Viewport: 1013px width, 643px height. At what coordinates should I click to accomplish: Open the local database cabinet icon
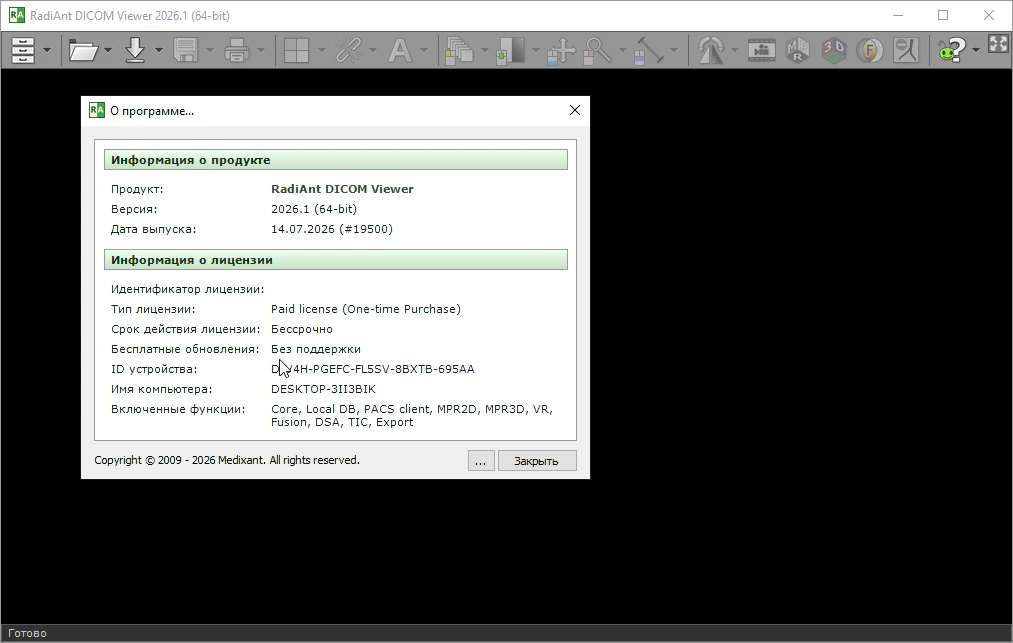(23, 50)
